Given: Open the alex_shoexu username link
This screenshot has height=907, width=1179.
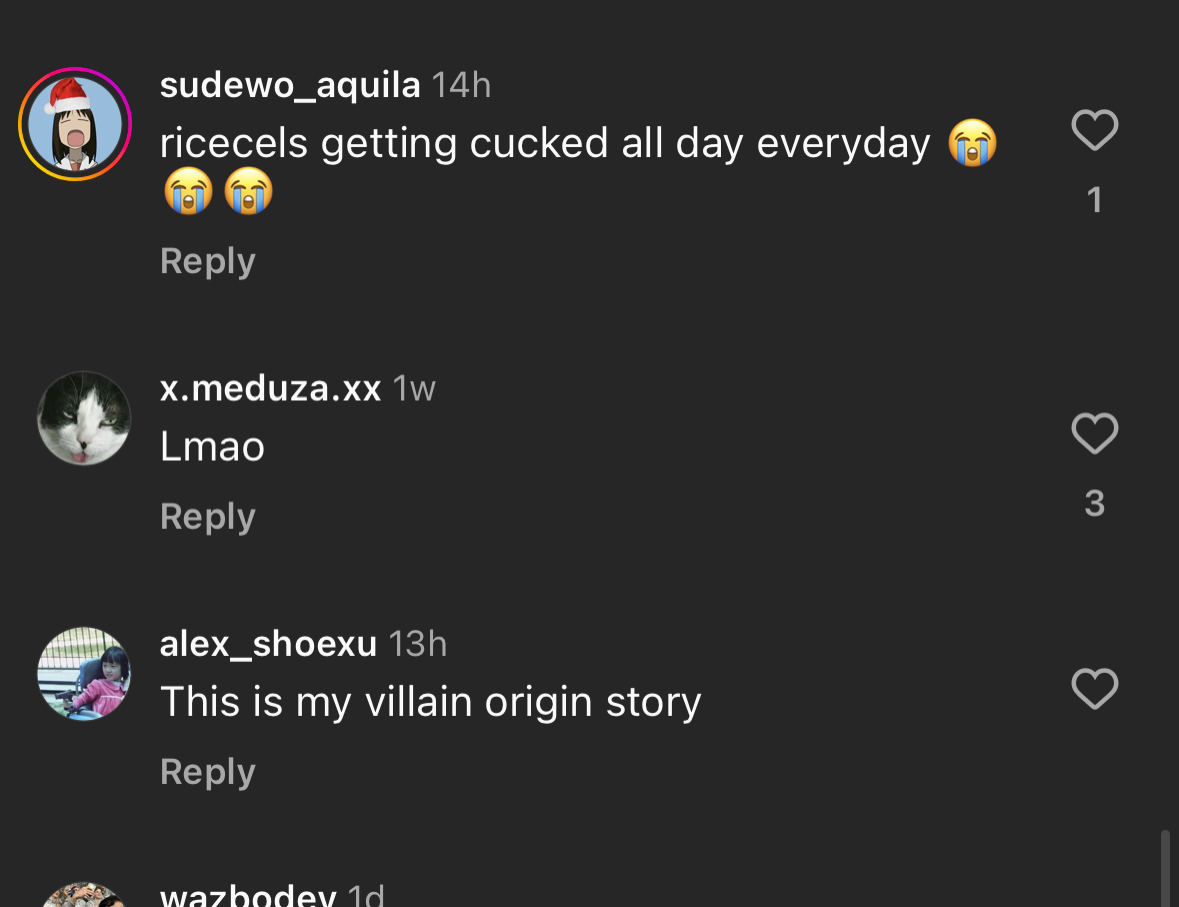Looking at the screenshot, I should point(268,644).
